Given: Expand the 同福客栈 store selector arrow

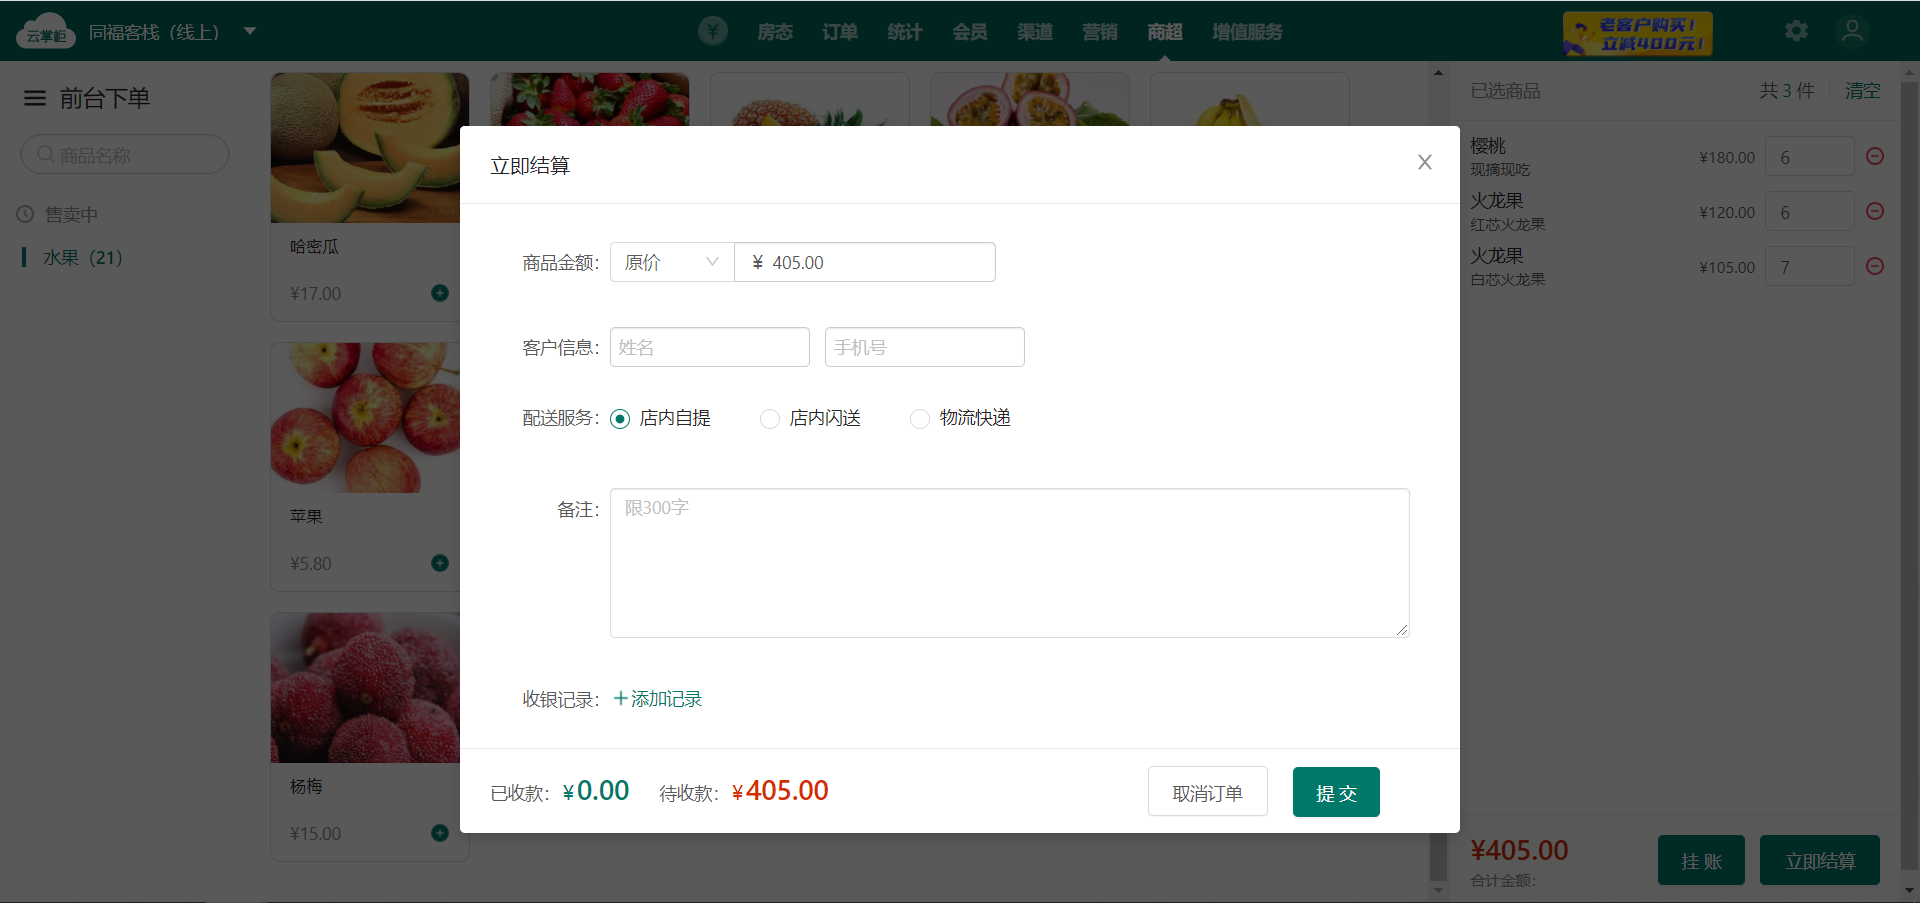Looking at the screenshot, I should pyautogui.click(x=250, y=31).
